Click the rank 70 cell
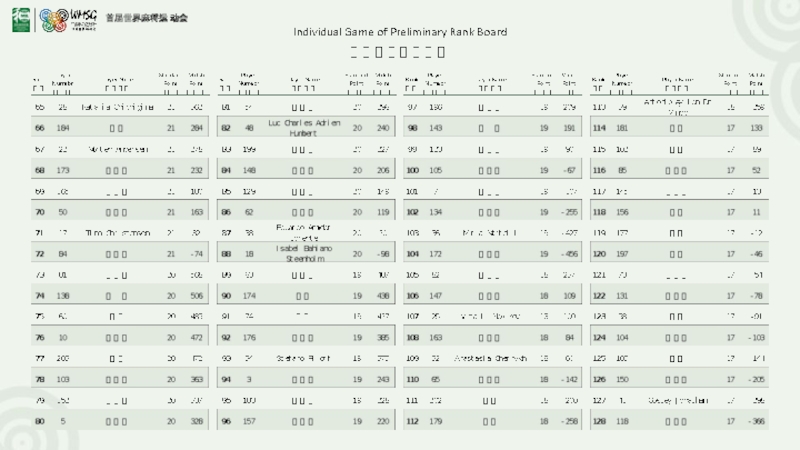Screen dimensions: 800x450 [x=39, y=212]
